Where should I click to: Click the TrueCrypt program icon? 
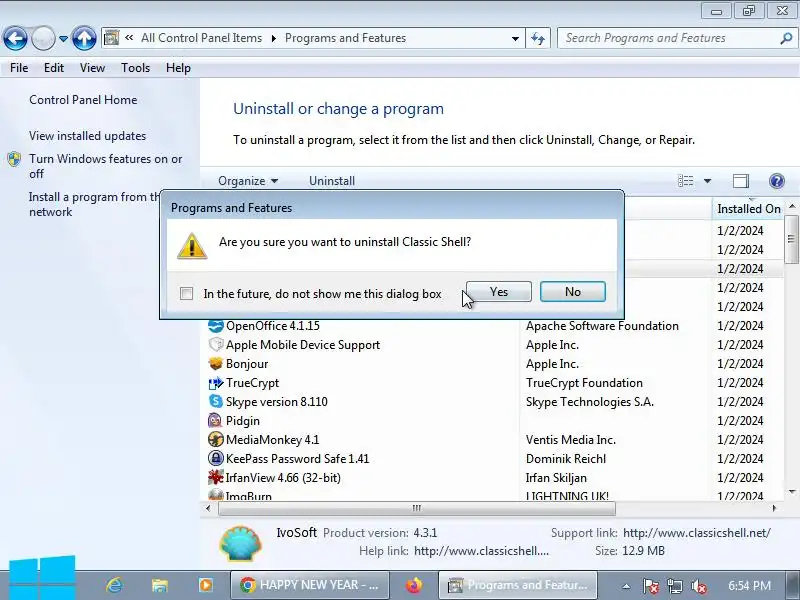[x=215, y=383]
